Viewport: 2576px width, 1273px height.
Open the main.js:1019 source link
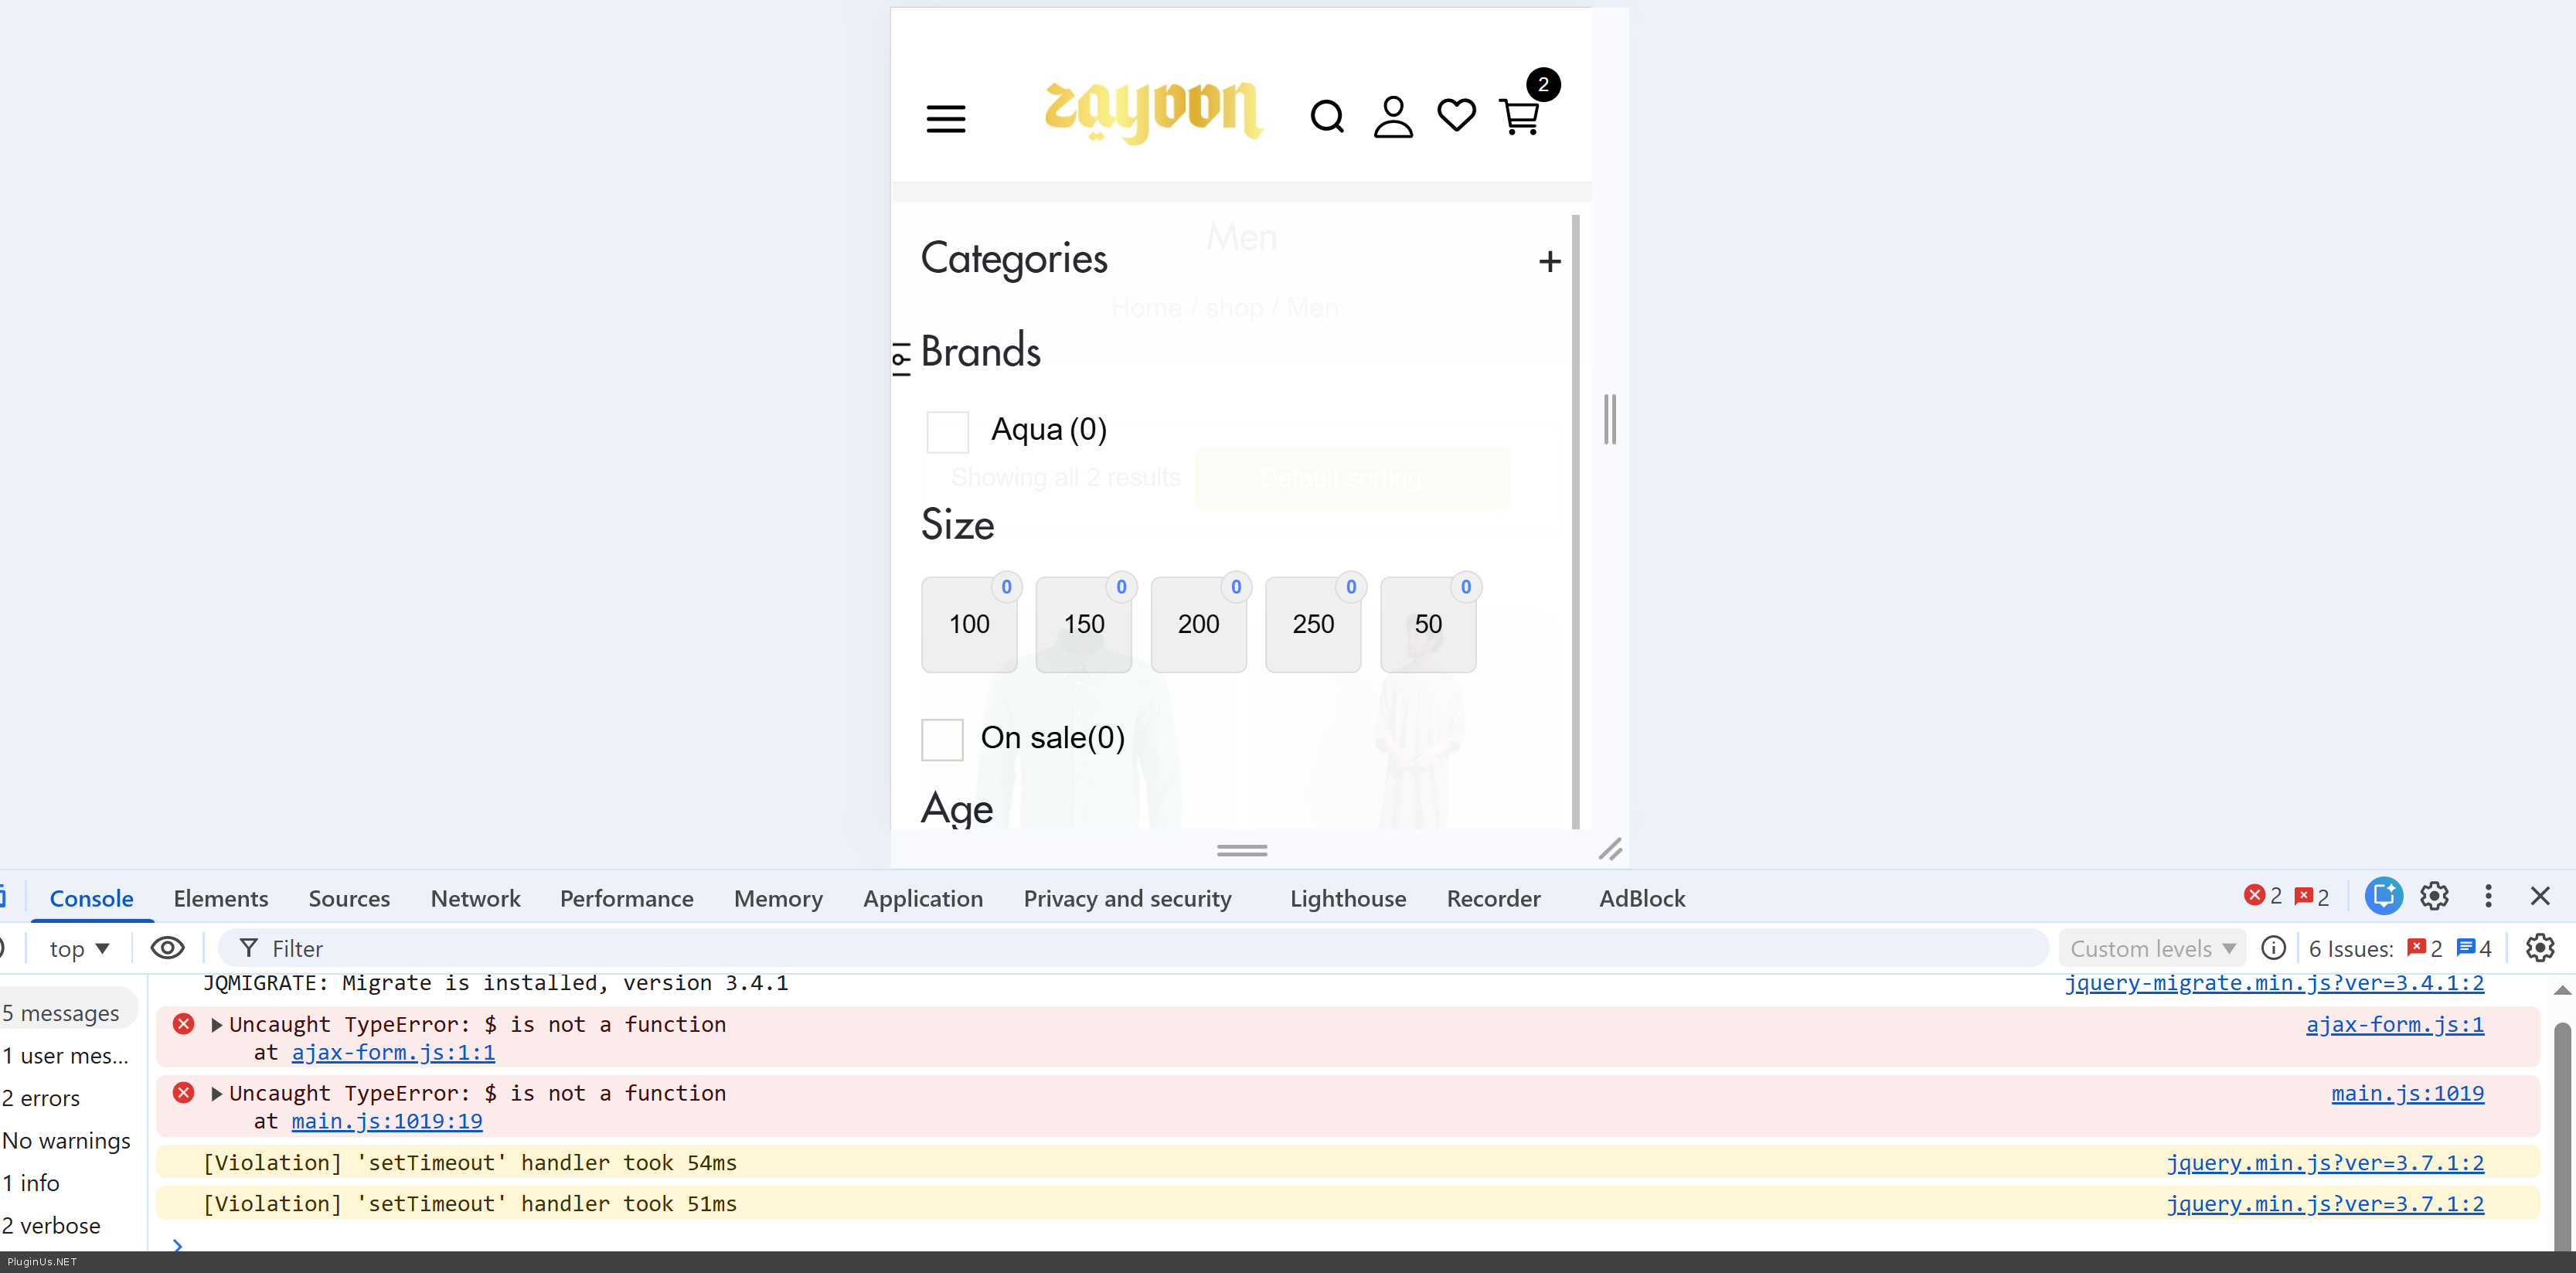coord(2407,1093)
